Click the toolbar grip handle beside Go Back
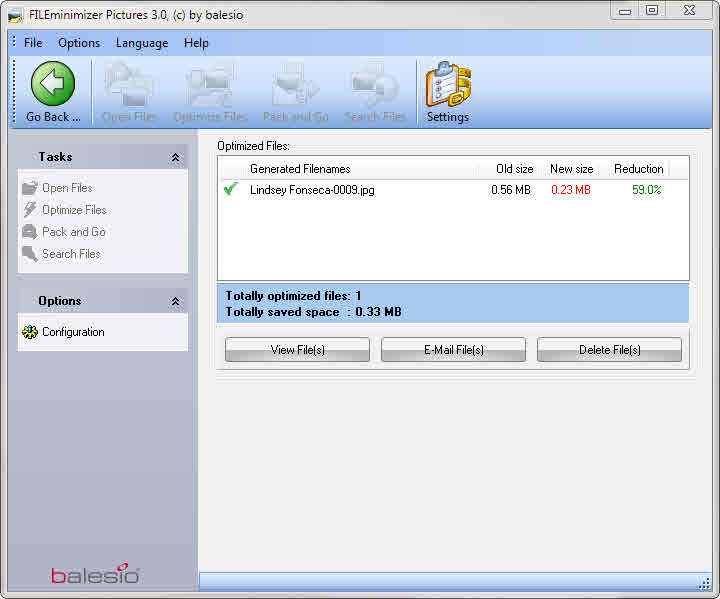Screen dimensions: 720x599 tap(14, 91)
